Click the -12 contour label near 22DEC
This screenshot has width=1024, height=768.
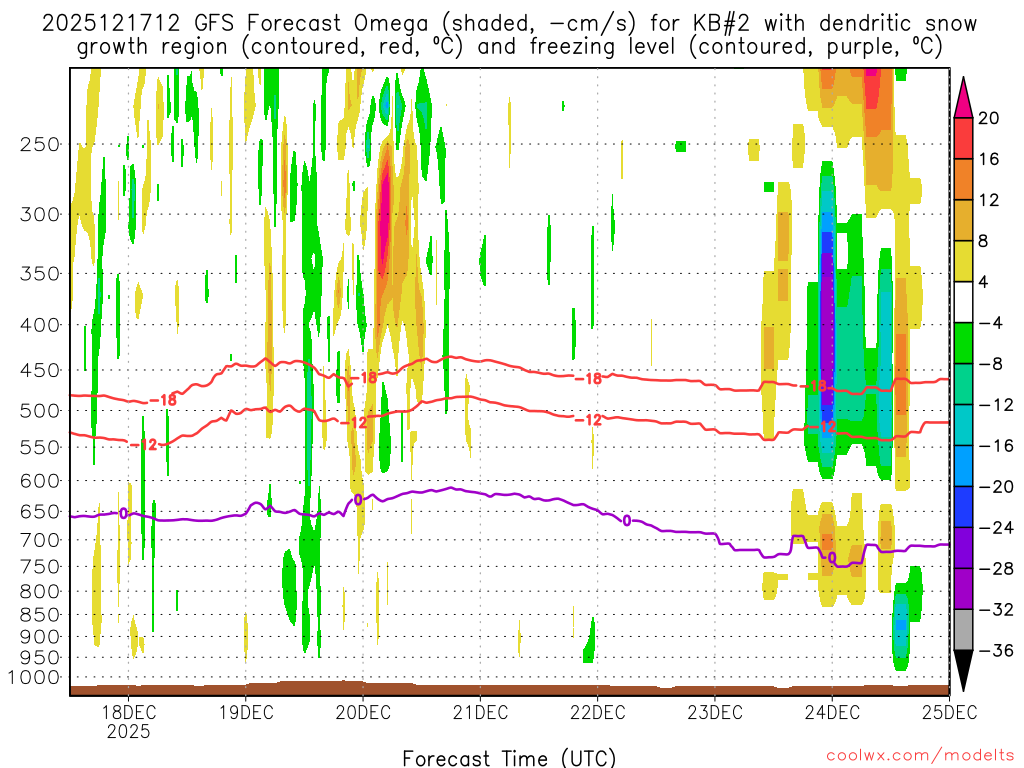[x=588, y=420]
